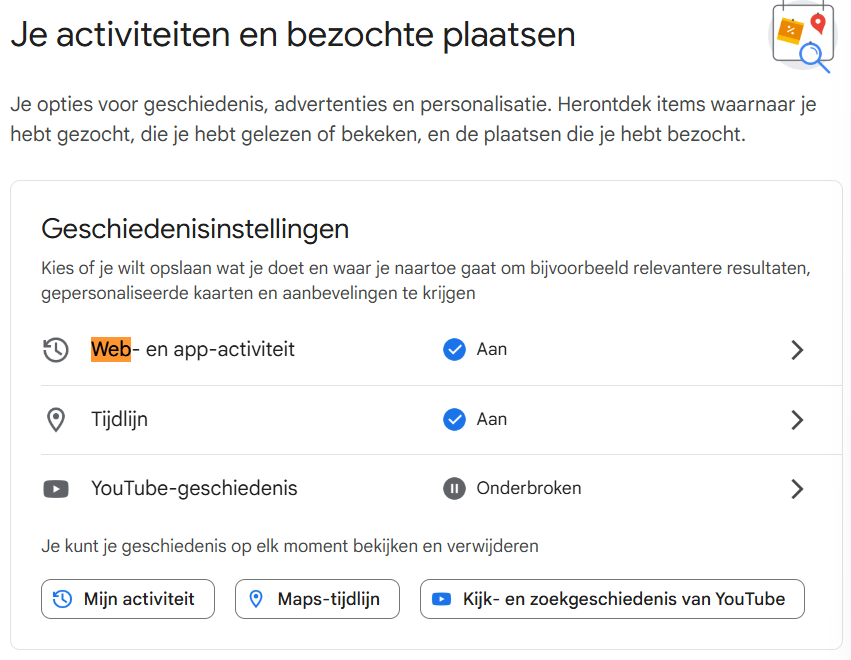Click the YouTube icon inside Kijk- en zoekgeschiedenis button

(441, 599)
